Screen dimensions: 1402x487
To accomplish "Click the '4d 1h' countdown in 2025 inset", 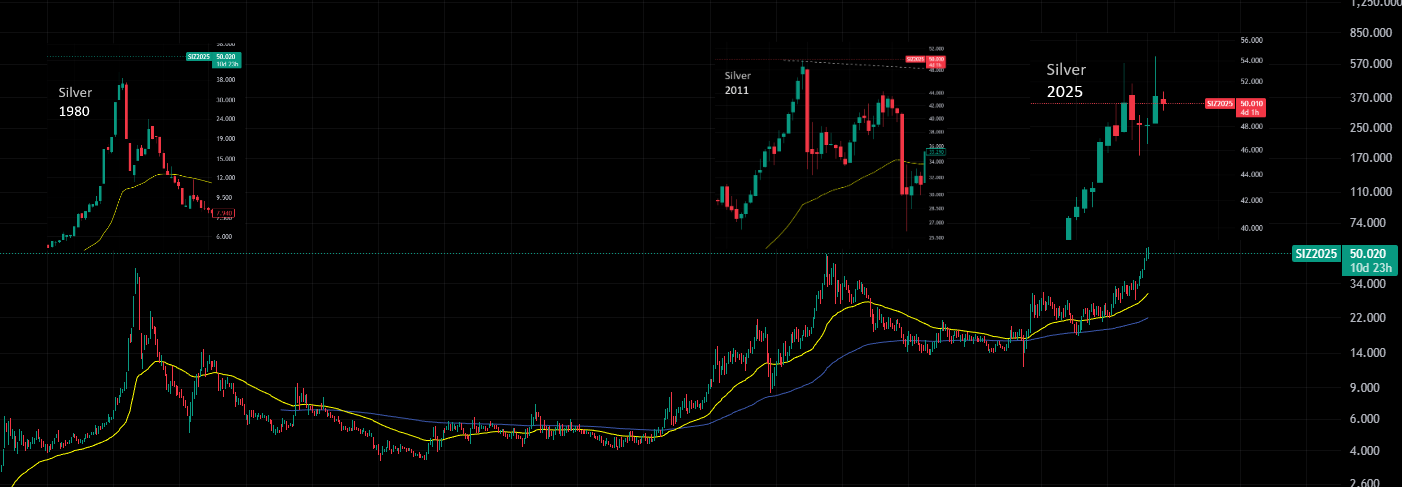I will pyautogui.click(x=1250, y=112).
